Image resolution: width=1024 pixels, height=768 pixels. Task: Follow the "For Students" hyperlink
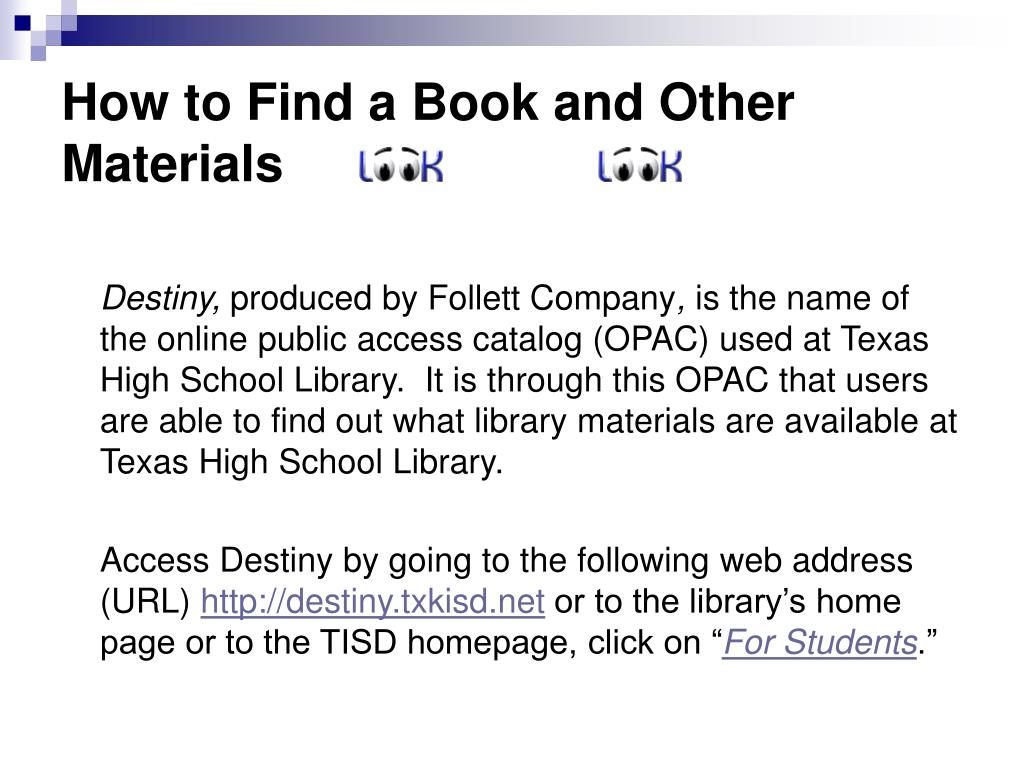click(x=820, y=642)
